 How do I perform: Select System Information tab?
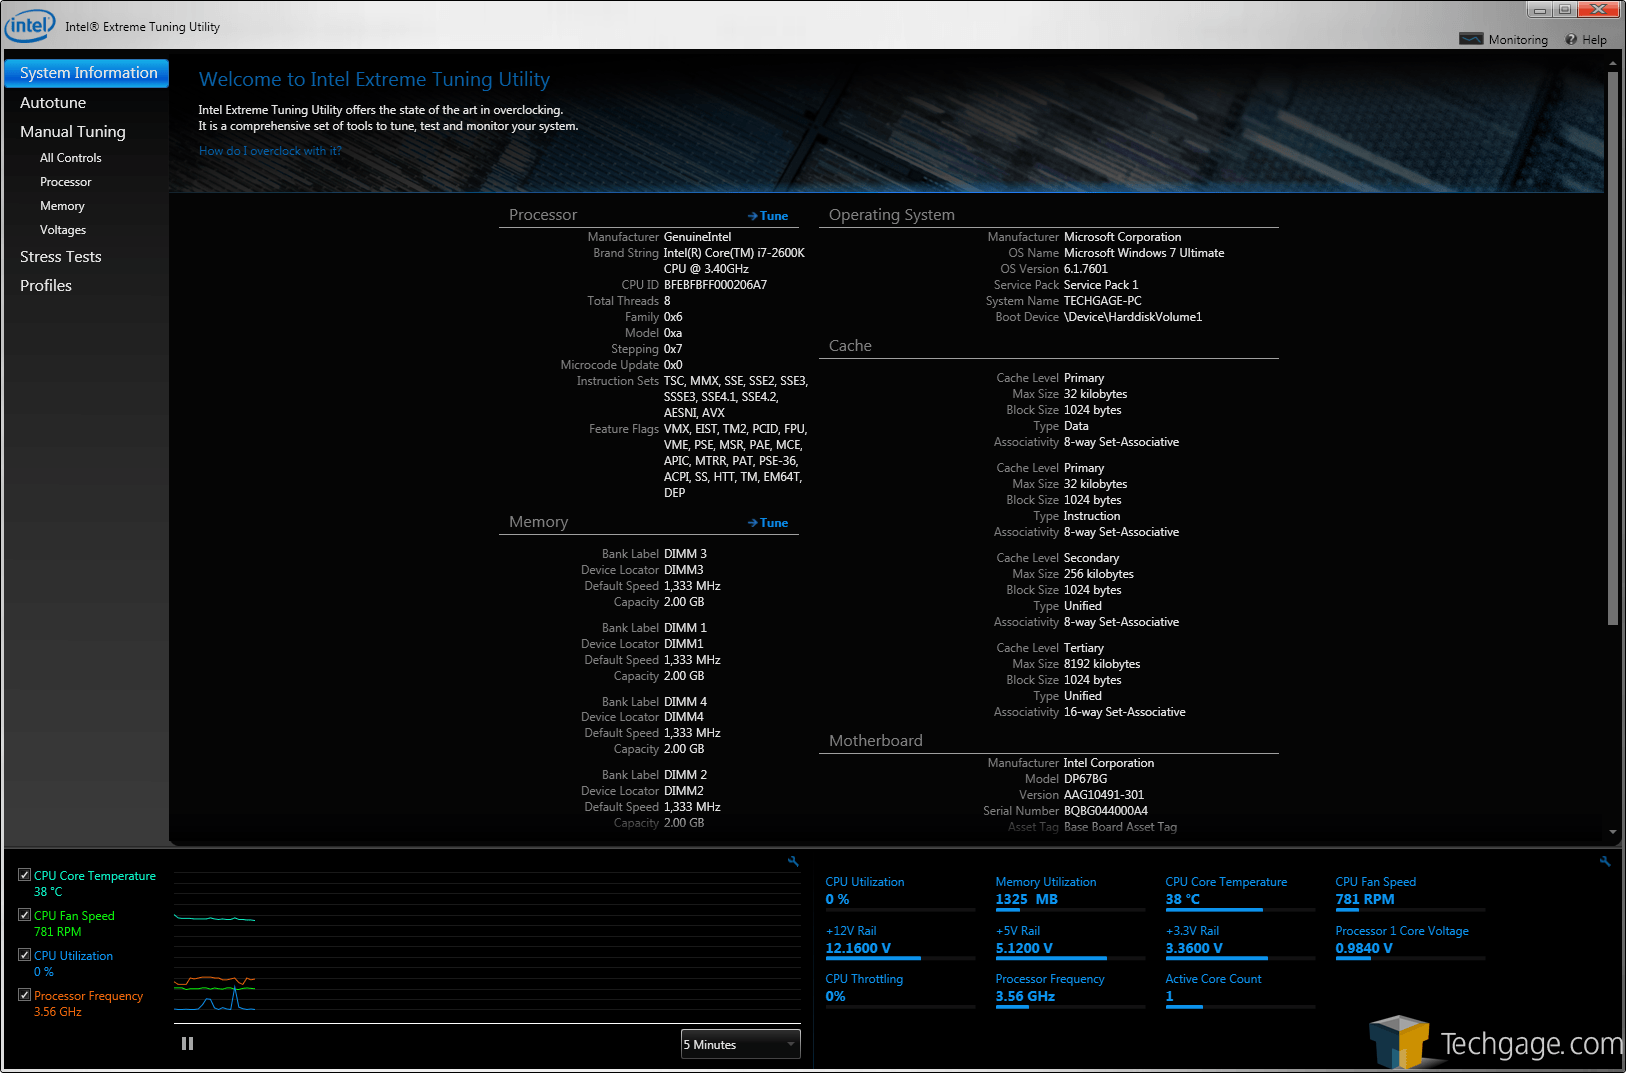point(87,73)
